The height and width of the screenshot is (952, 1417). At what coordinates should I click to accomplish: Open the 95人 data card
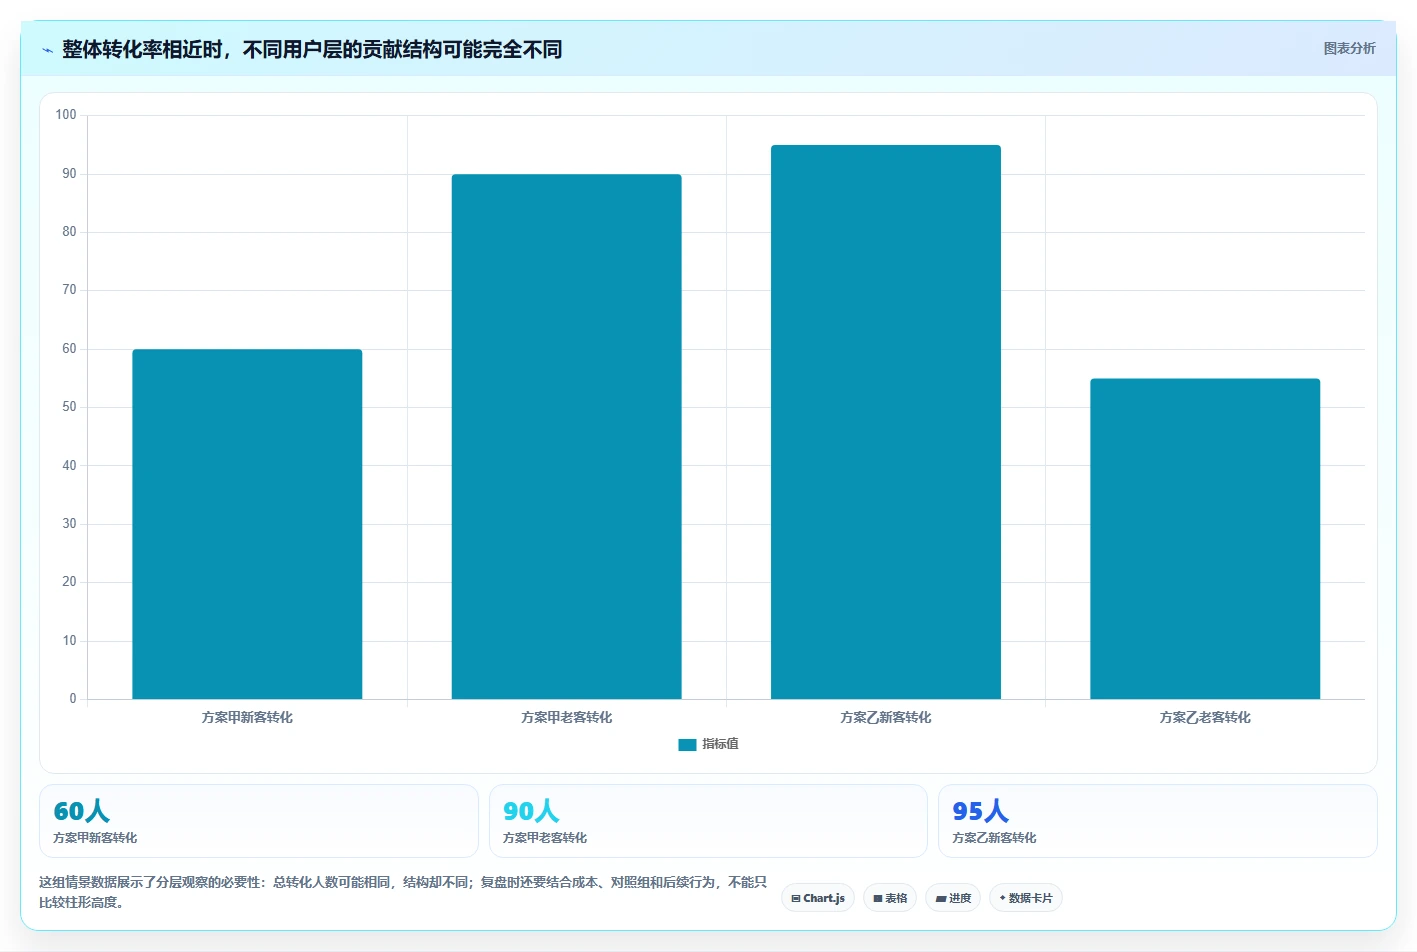point(1158,821)
